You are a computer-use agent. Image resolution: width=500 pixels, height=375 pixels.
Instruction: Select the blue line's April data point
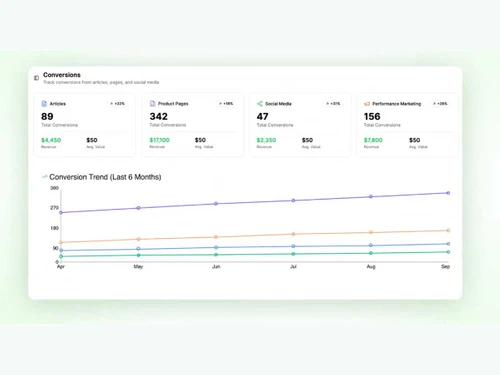click(x=61, y=250)
